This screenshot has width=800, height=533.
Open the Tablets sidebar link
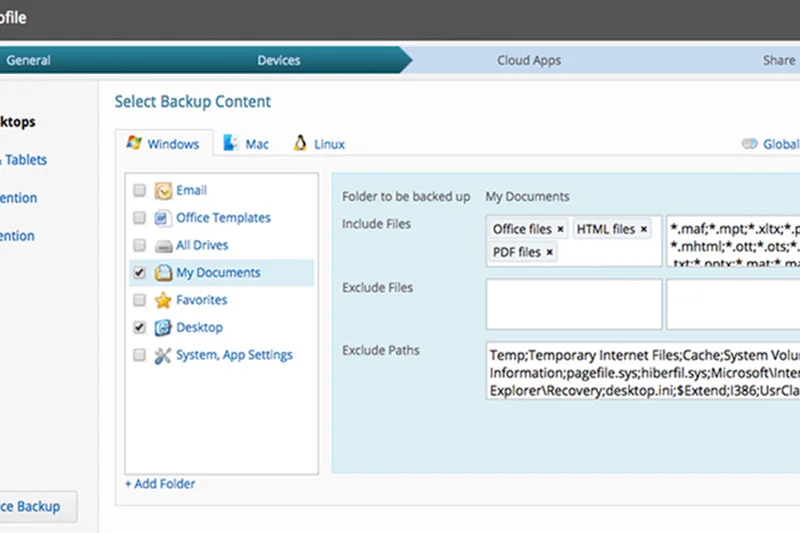pos(24,160)
